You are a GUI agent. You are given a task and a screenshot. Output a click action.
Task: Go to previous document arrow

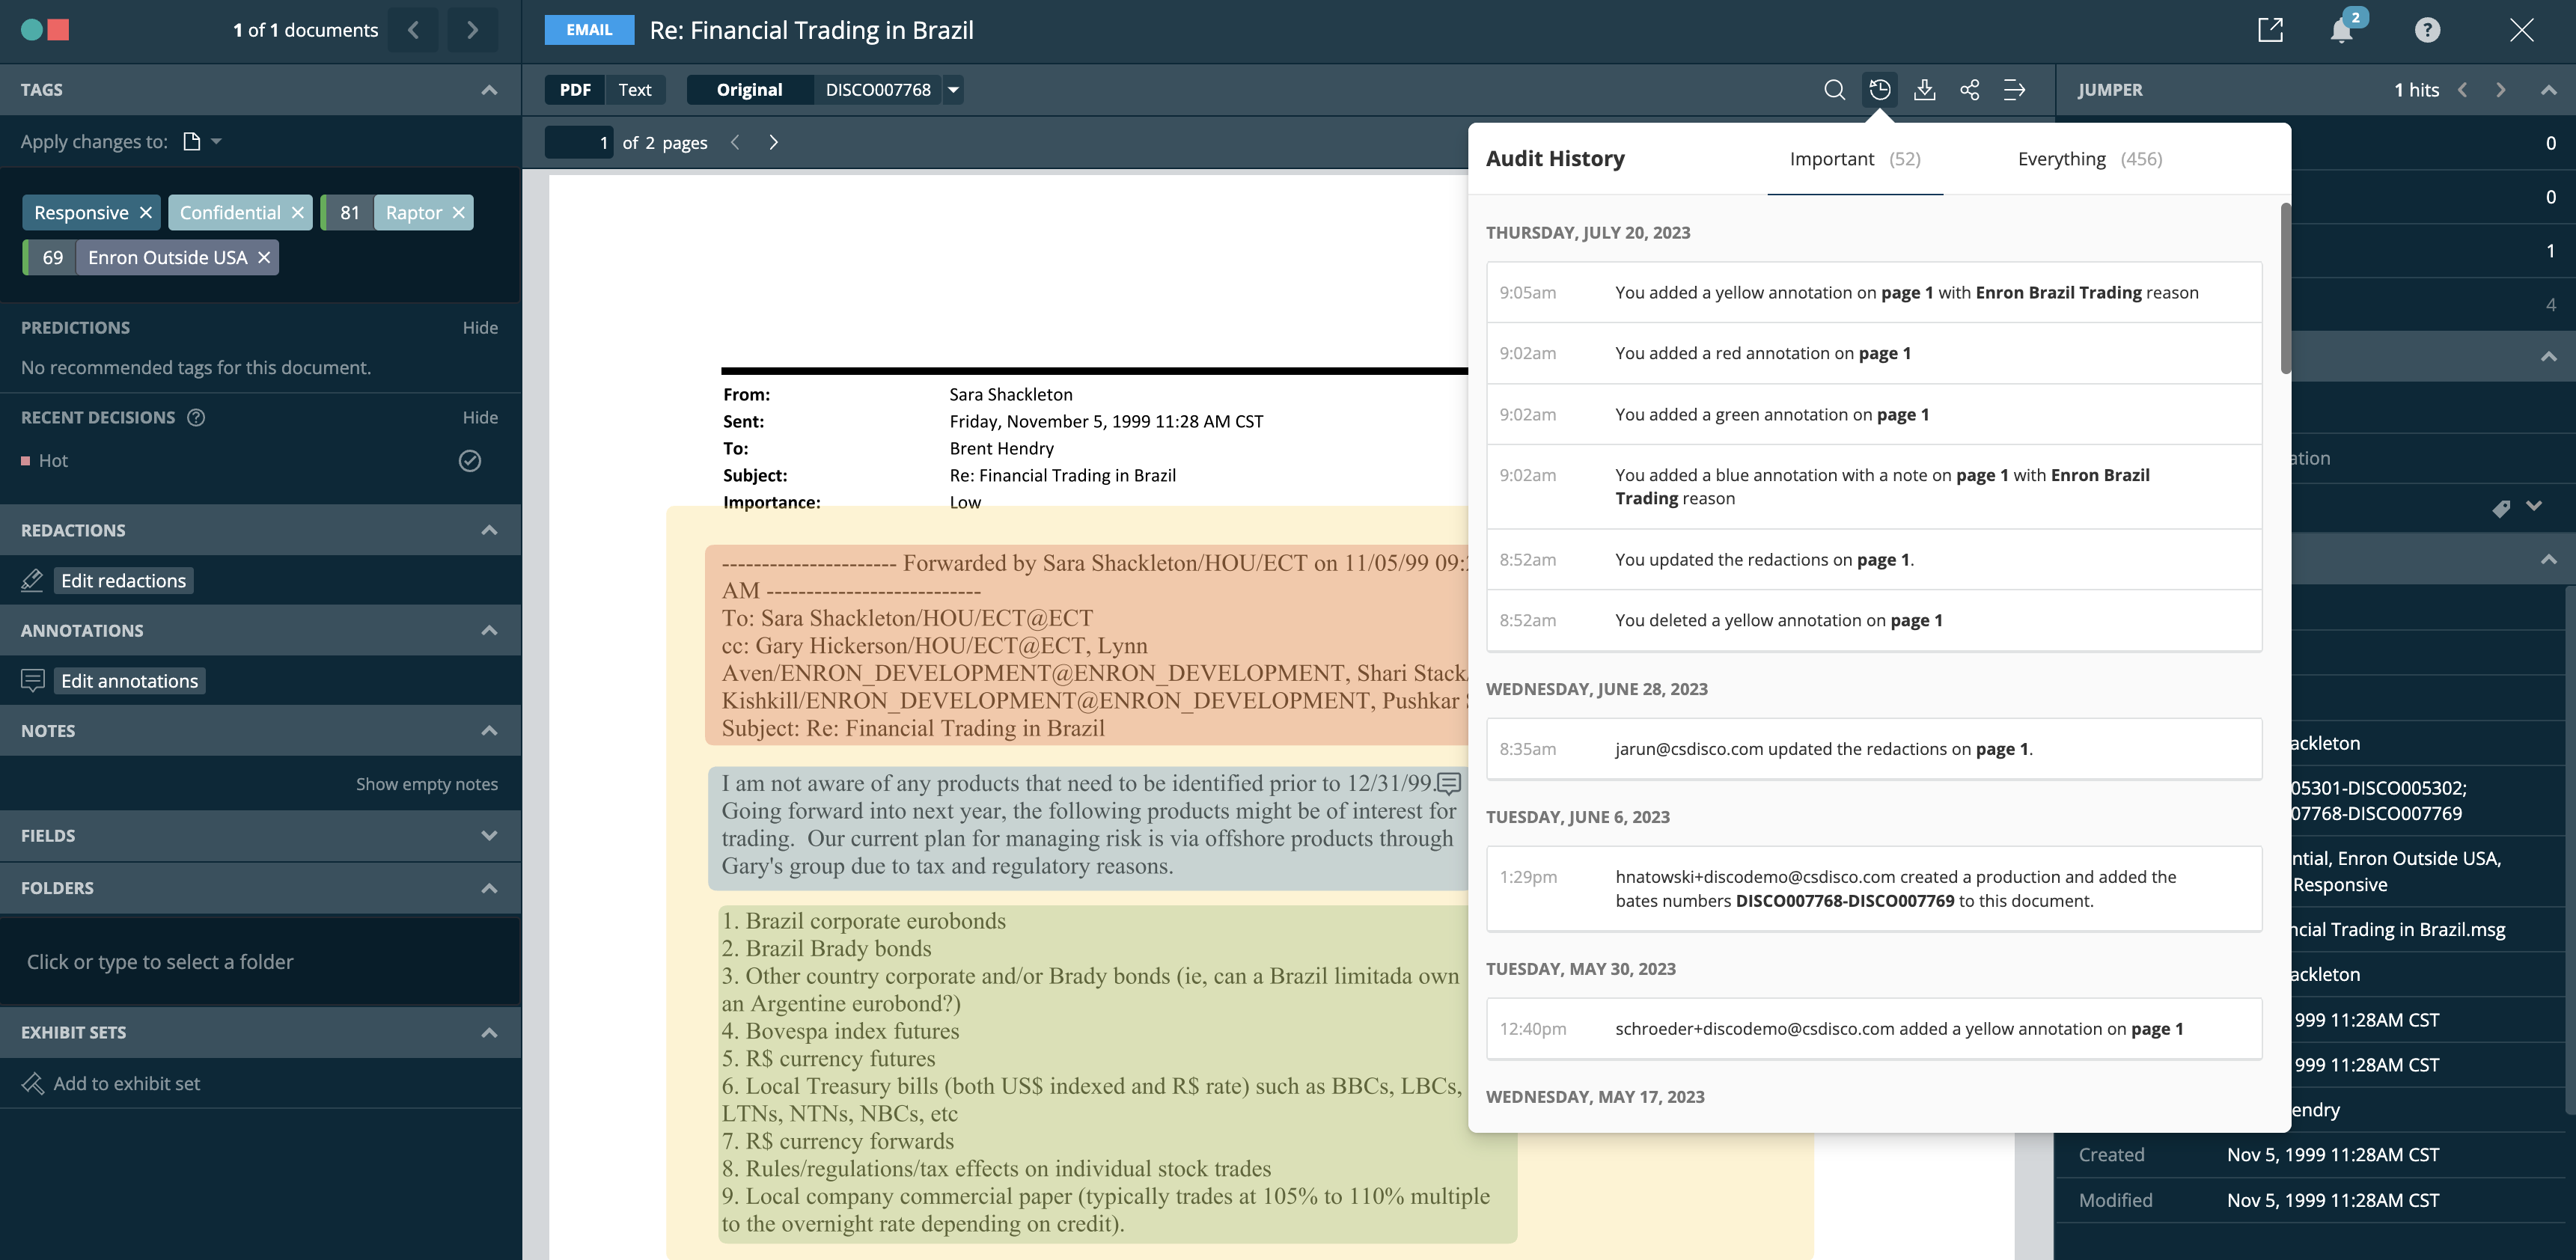coord(413,30)
